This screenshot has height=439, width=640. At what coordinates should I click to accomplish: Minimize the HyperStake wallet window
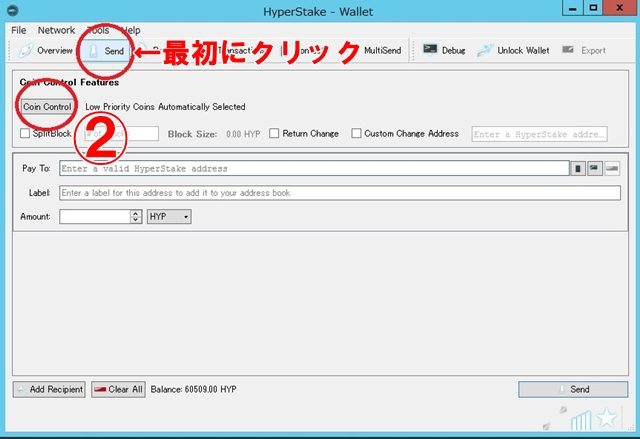(x=572, y=8)
